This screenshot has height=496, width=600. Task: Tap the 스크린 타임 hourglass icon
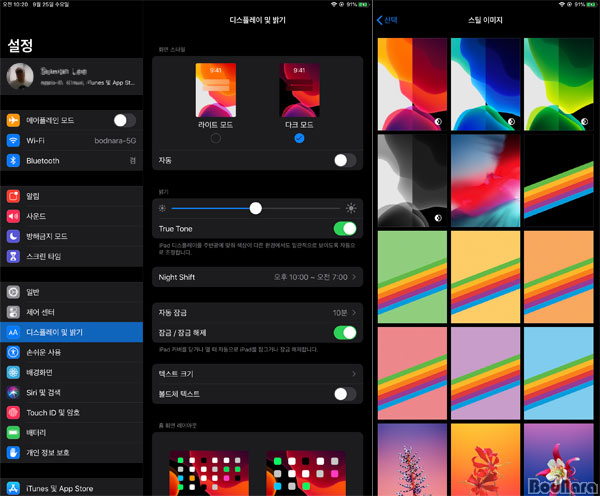click(x=13, y=256)
